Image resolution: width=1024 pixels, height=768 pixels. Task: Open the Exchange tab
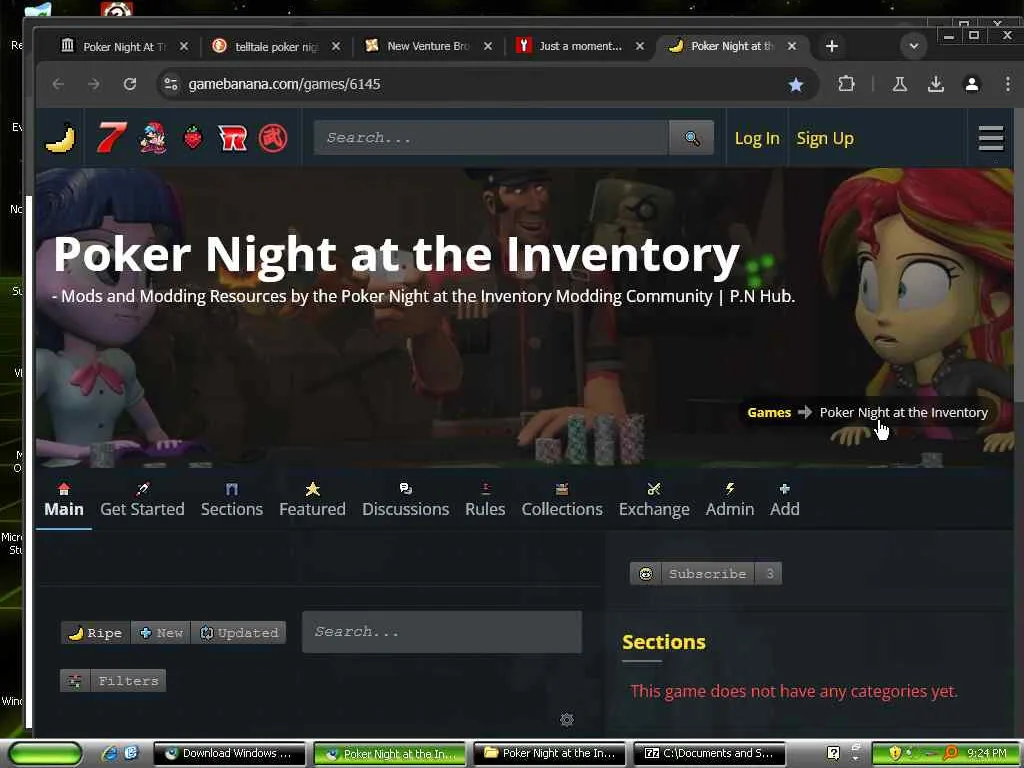[654, 501]
